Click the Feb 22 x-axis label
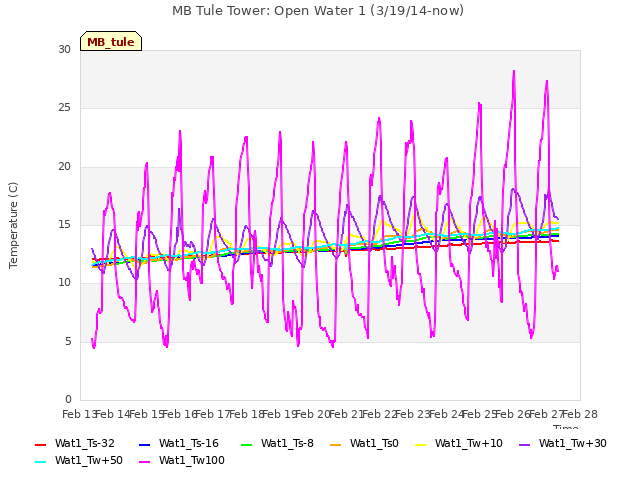The width and height of the screenshot is (640, 480). (380, 414)
